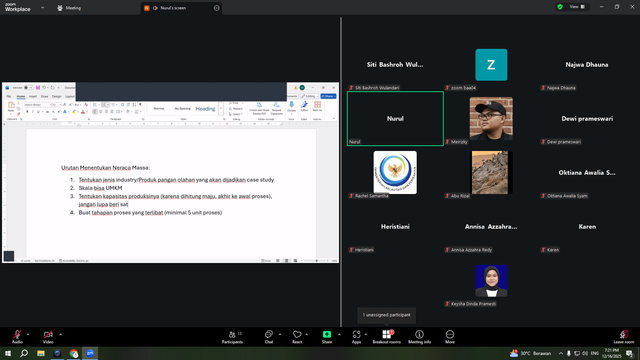This screenshot has width=640, height=360.
Task: Open Chrome from the taskbar
Action: pos(73,353)
